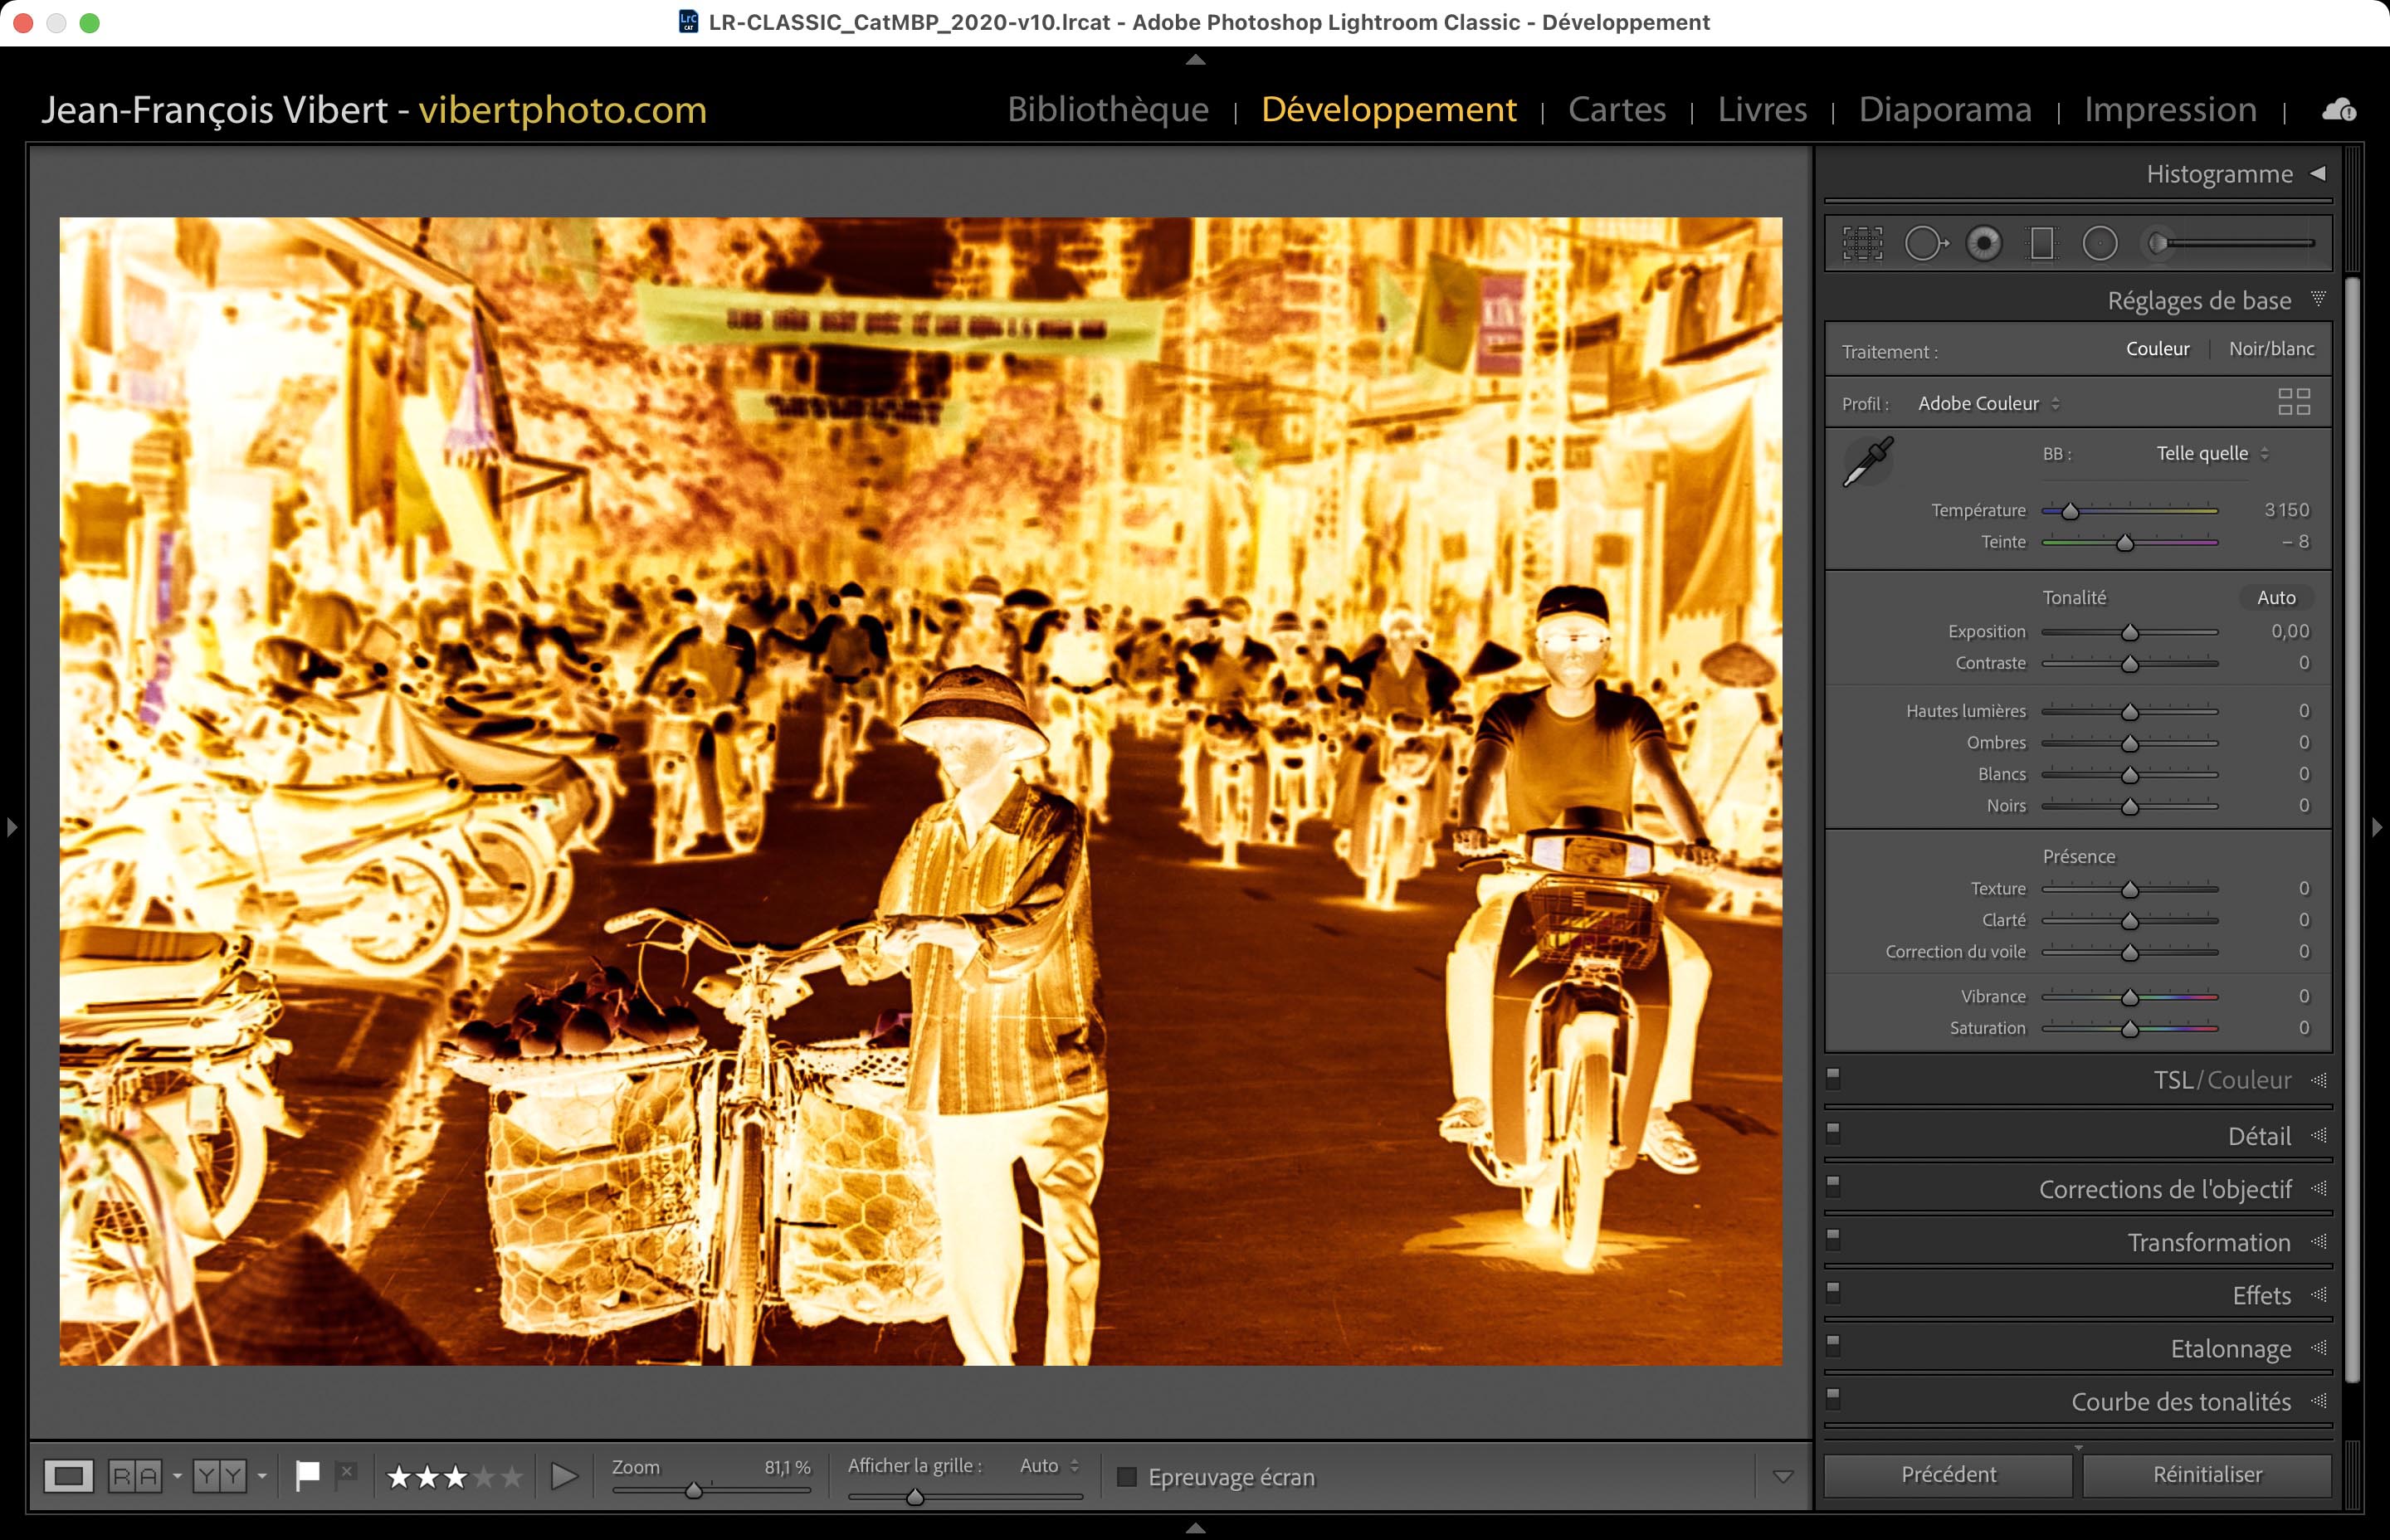This screenshot has height=1540, width=2390.
Task: Switch to the Bibliothèque module
Action: [1108, 109]
